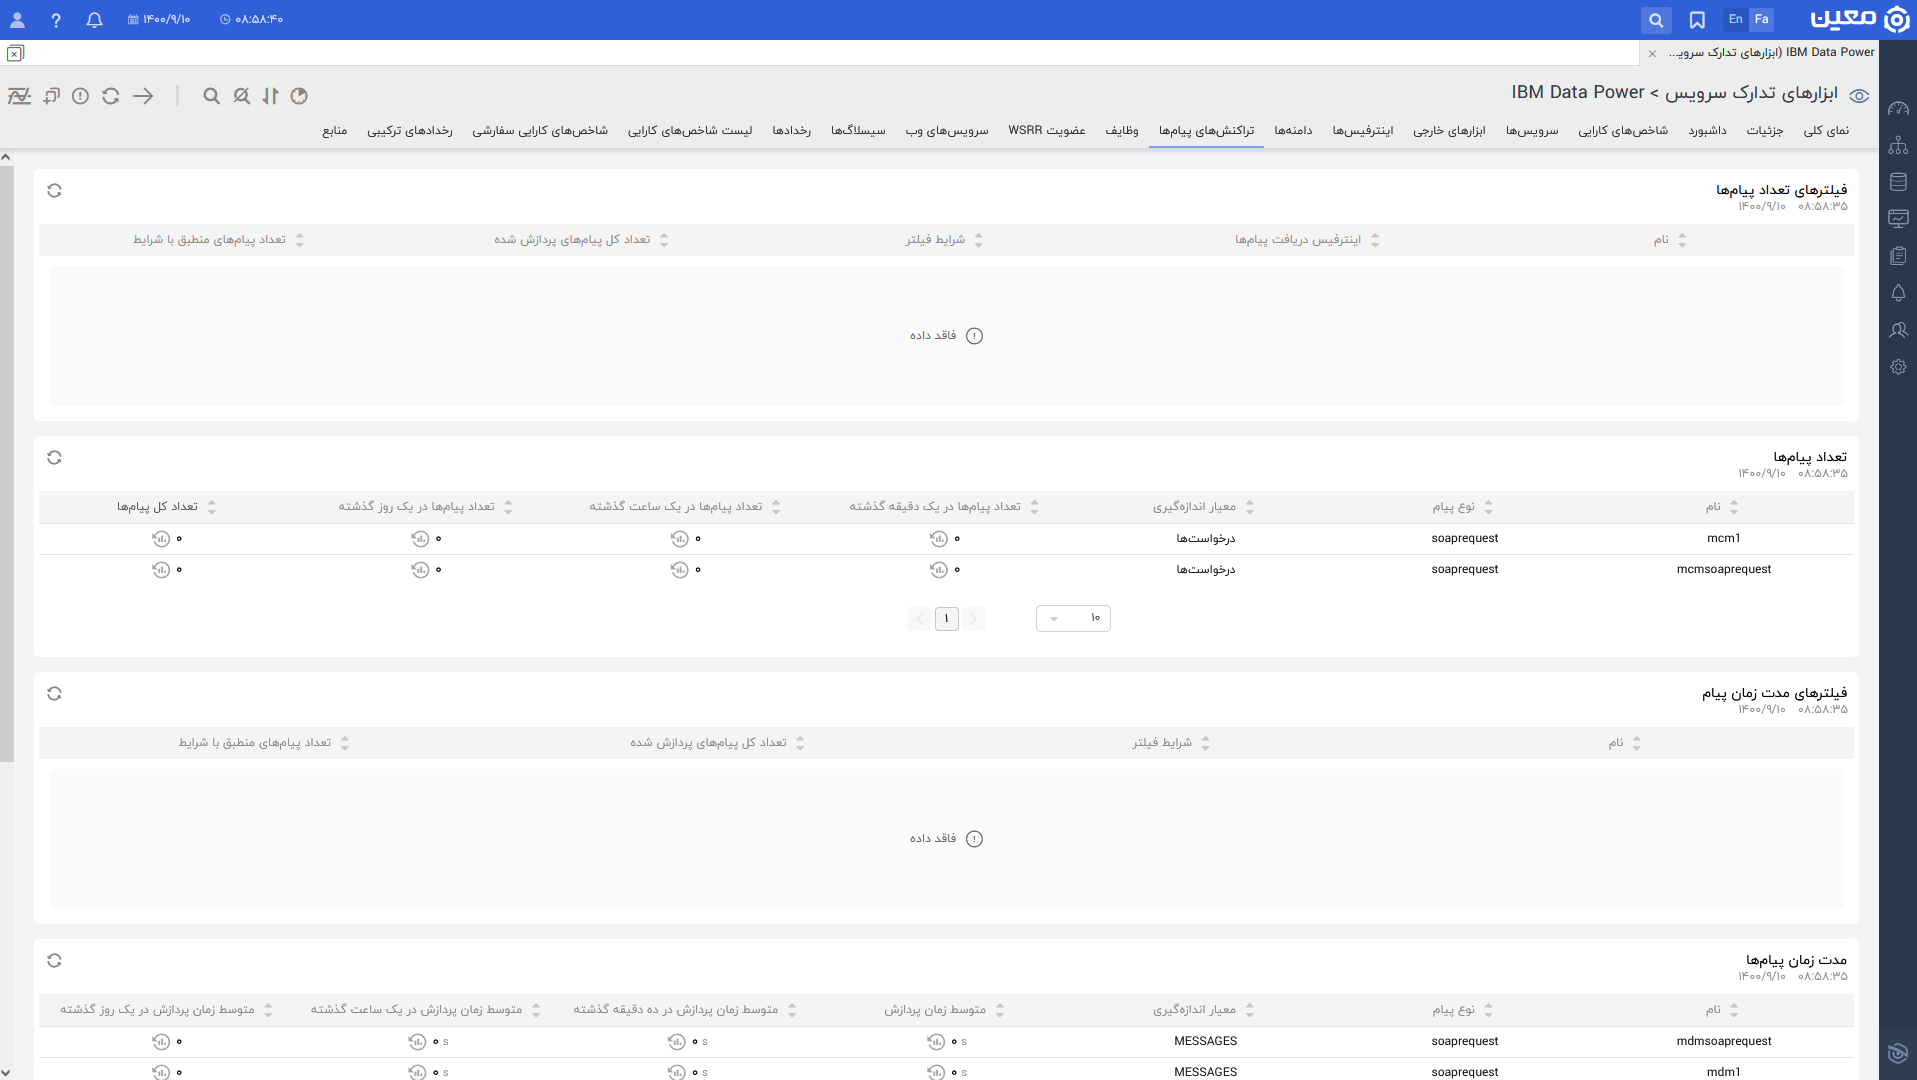Sort by نوع پیام in تعداد پیام‌ها table
The height and width of the screenshot is (1080, 1917).
pos(1462,507)
